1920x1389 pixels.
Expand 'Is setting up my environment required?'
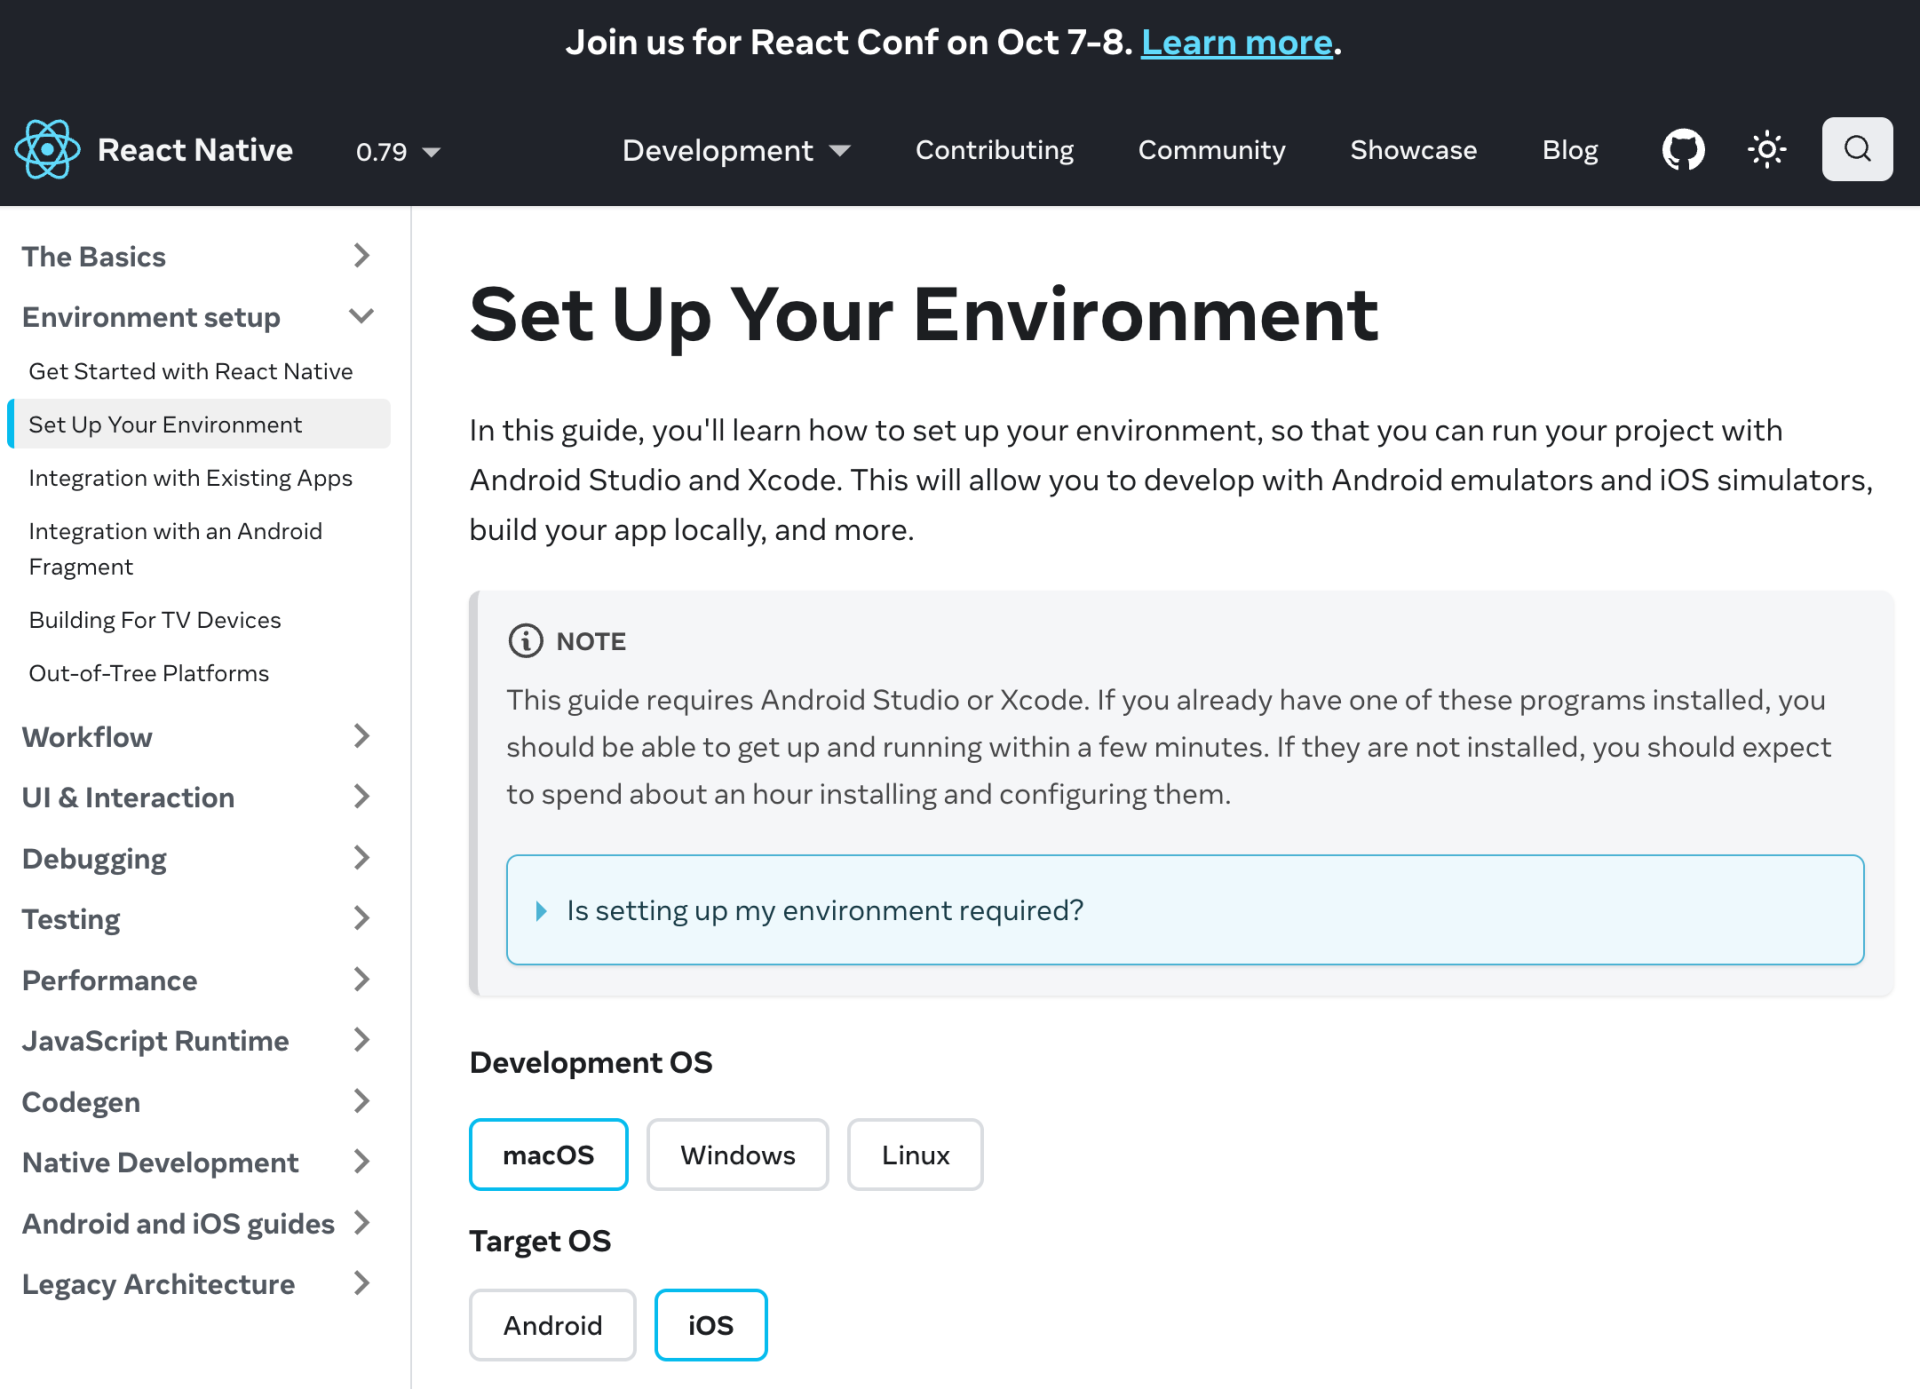(x=1185, y=910)
